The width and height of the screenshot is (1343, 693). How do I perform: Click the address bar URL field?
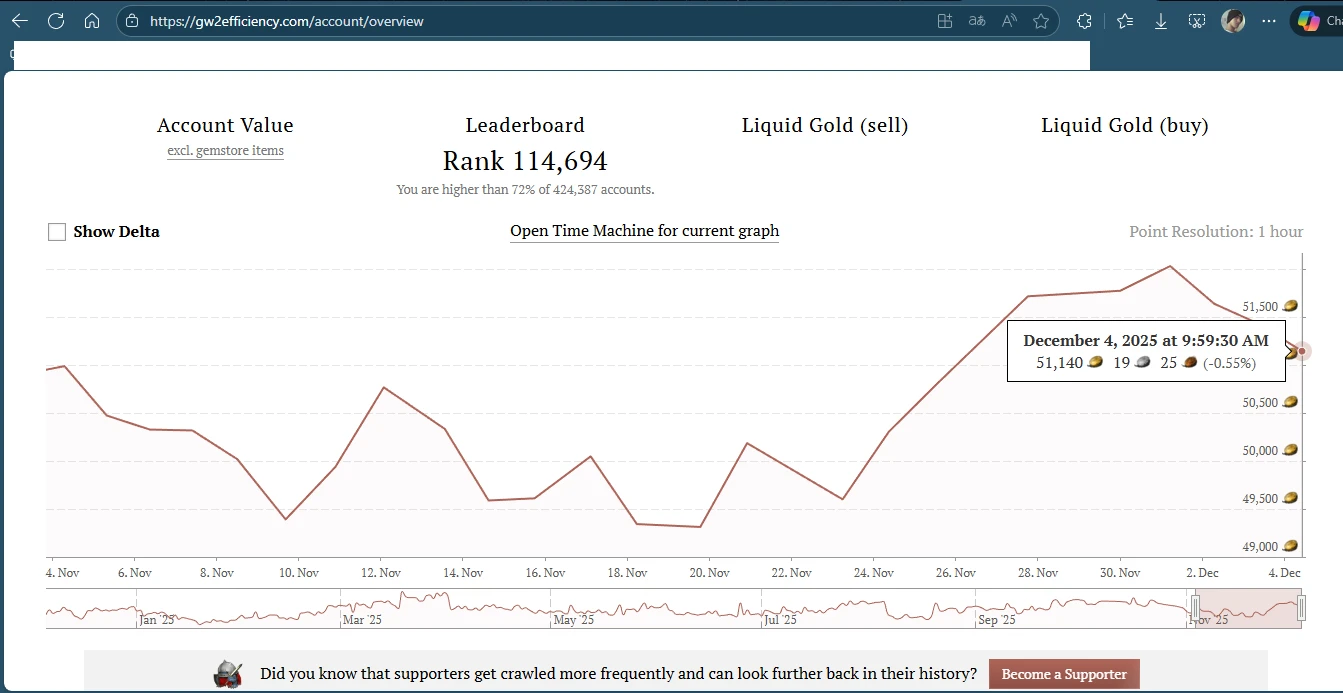point(500,21)
